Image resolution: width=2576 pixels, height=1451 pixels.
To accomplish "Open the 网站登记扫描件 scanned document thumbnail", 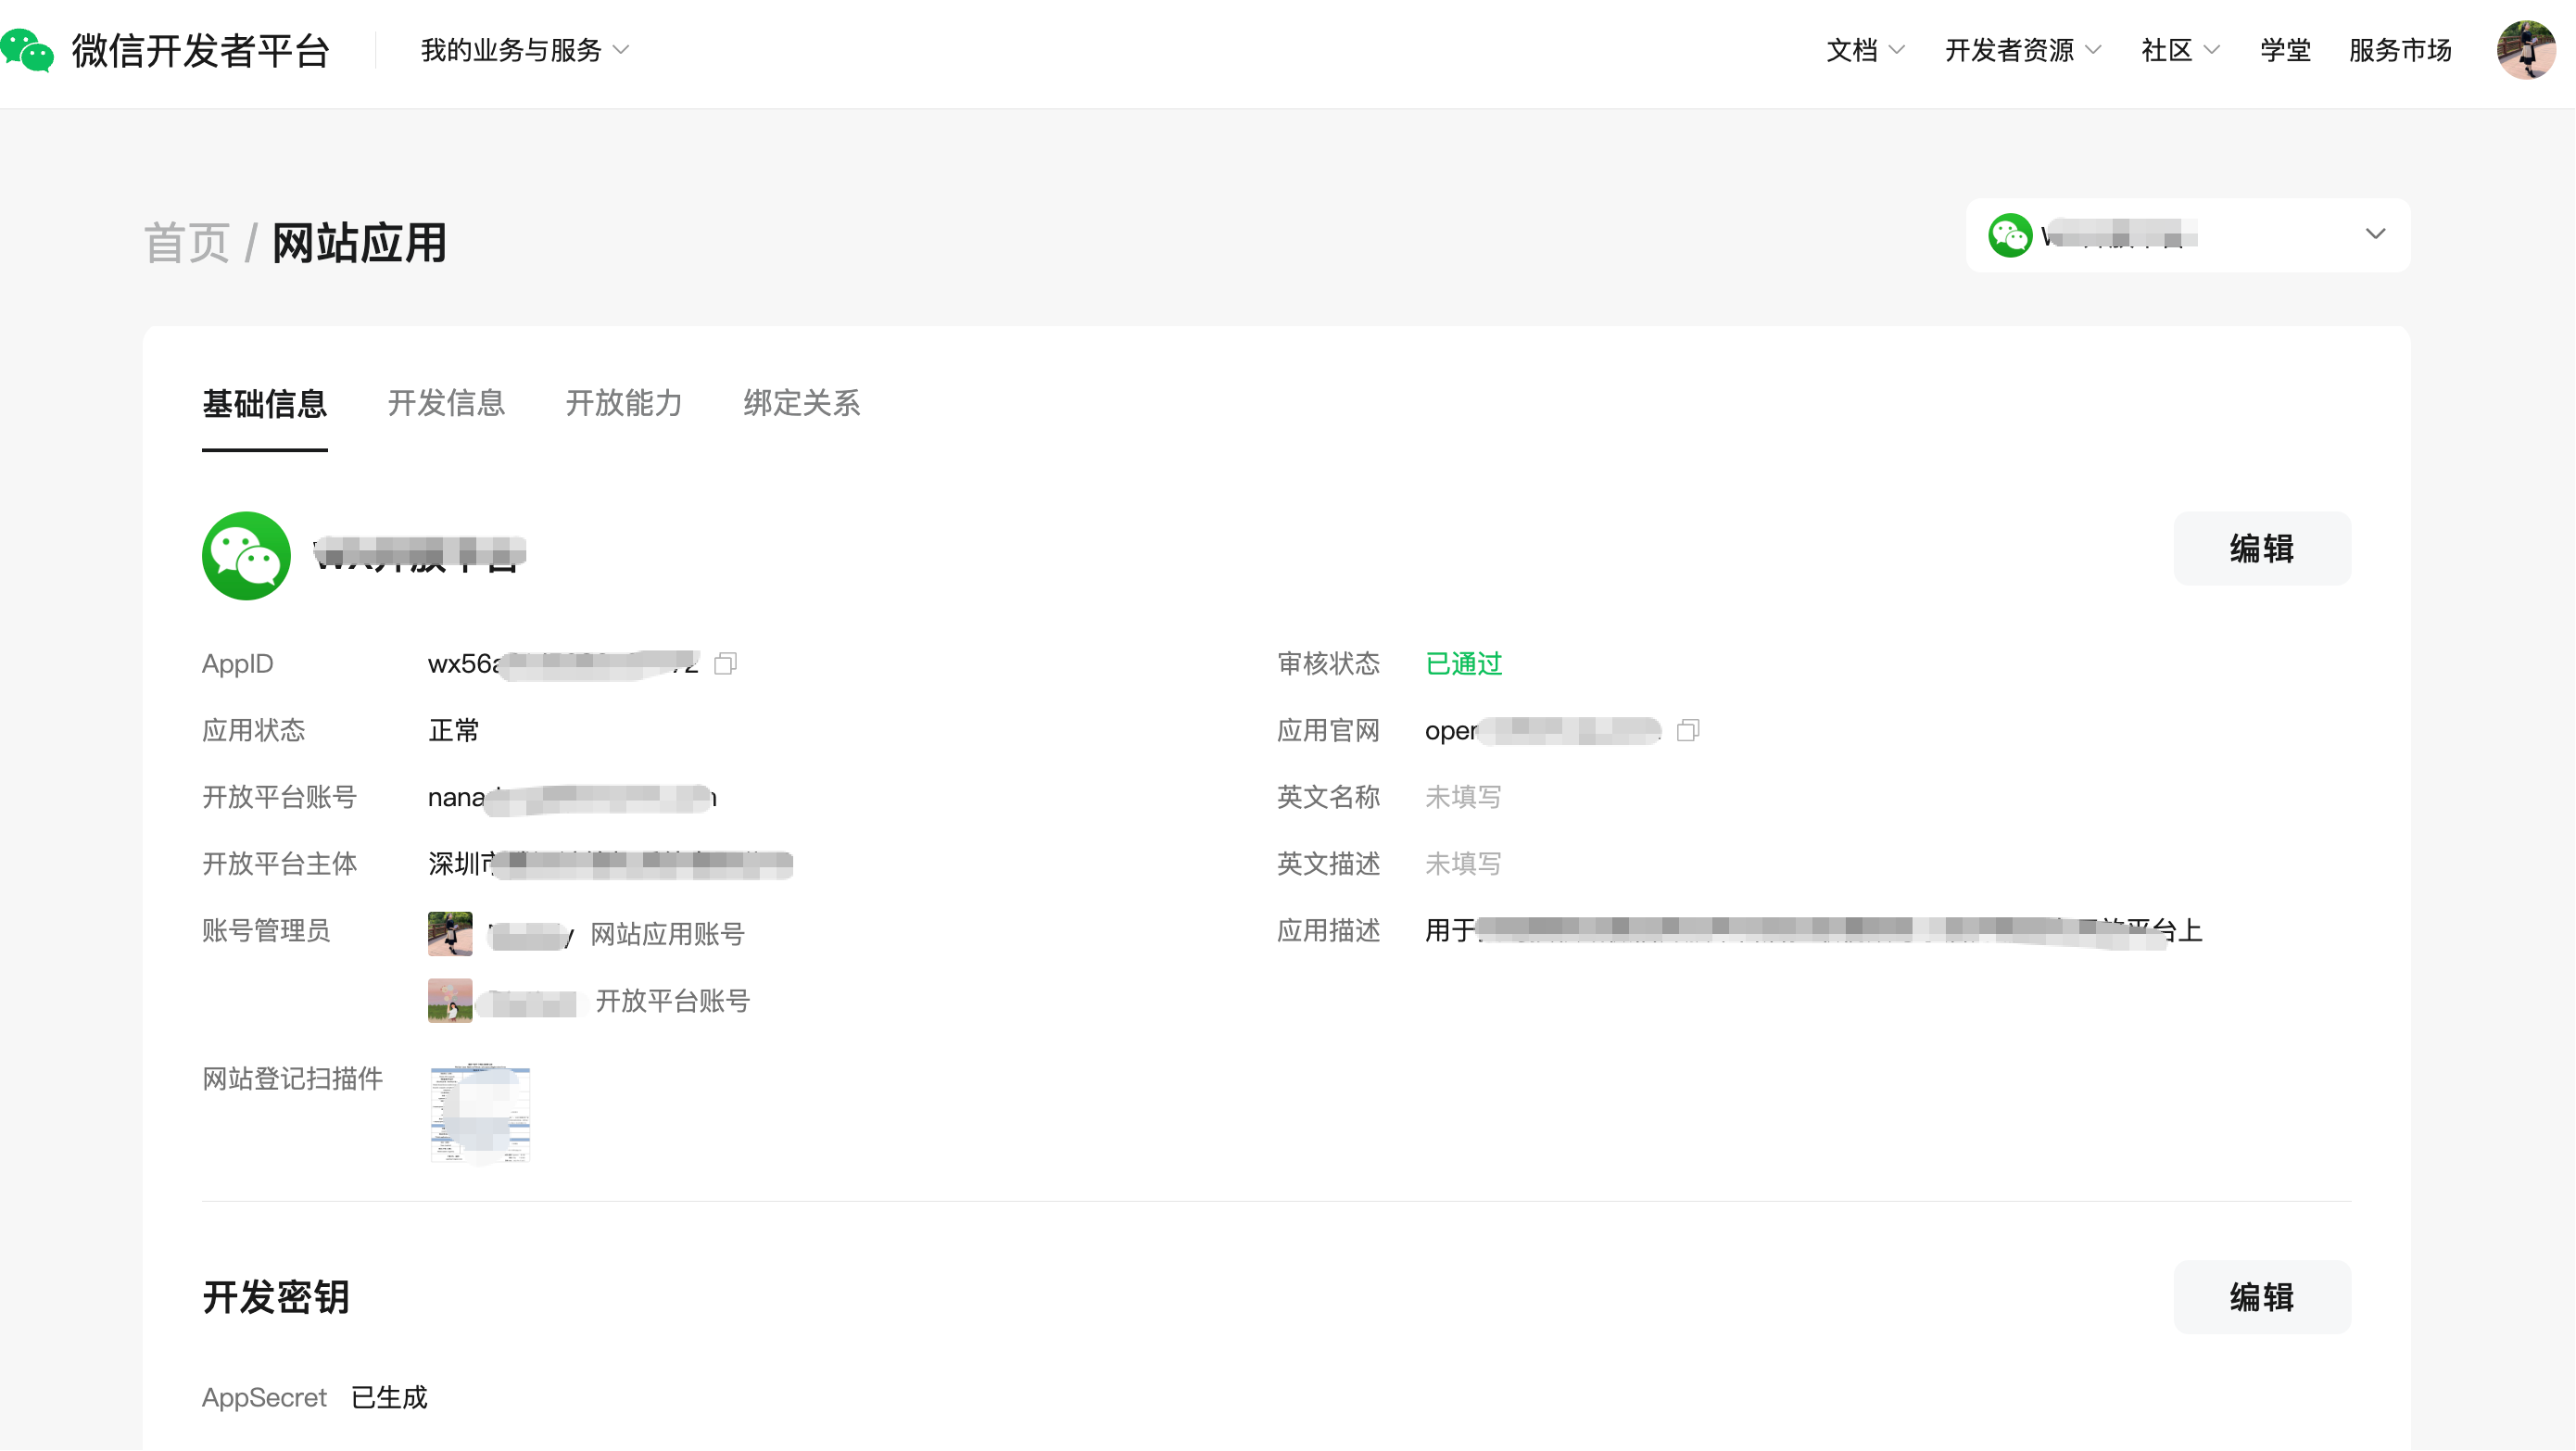I will pos(480,1115).
